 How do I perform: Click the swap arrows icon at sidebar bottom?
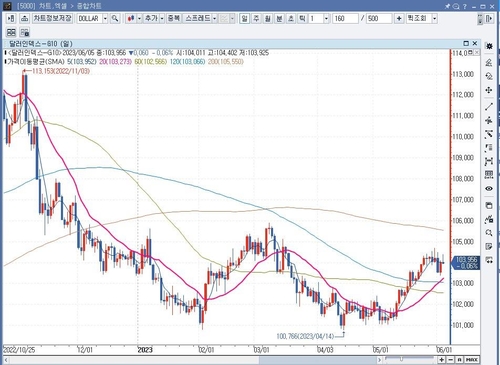tap(489, 260)
